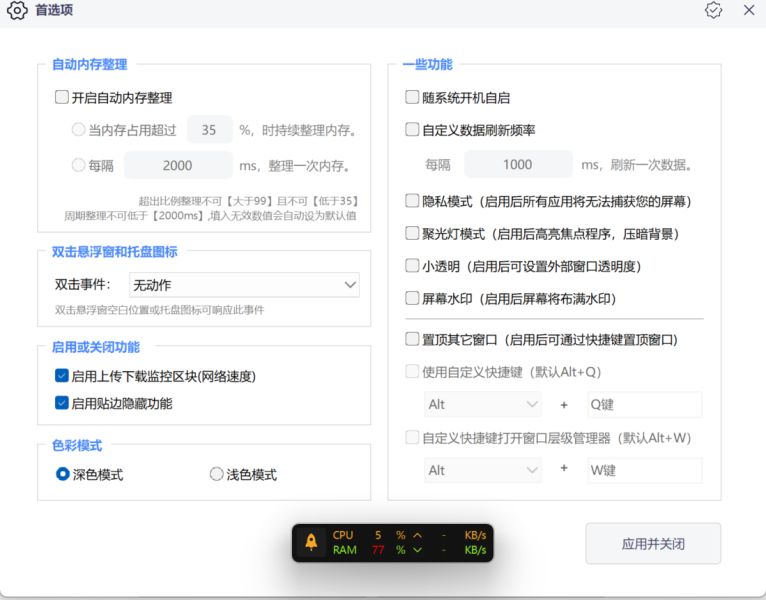This screenshot has height=600, width=766.
Task: Enable 隐私模式 checkbox
Action: [x=412, y=201]
